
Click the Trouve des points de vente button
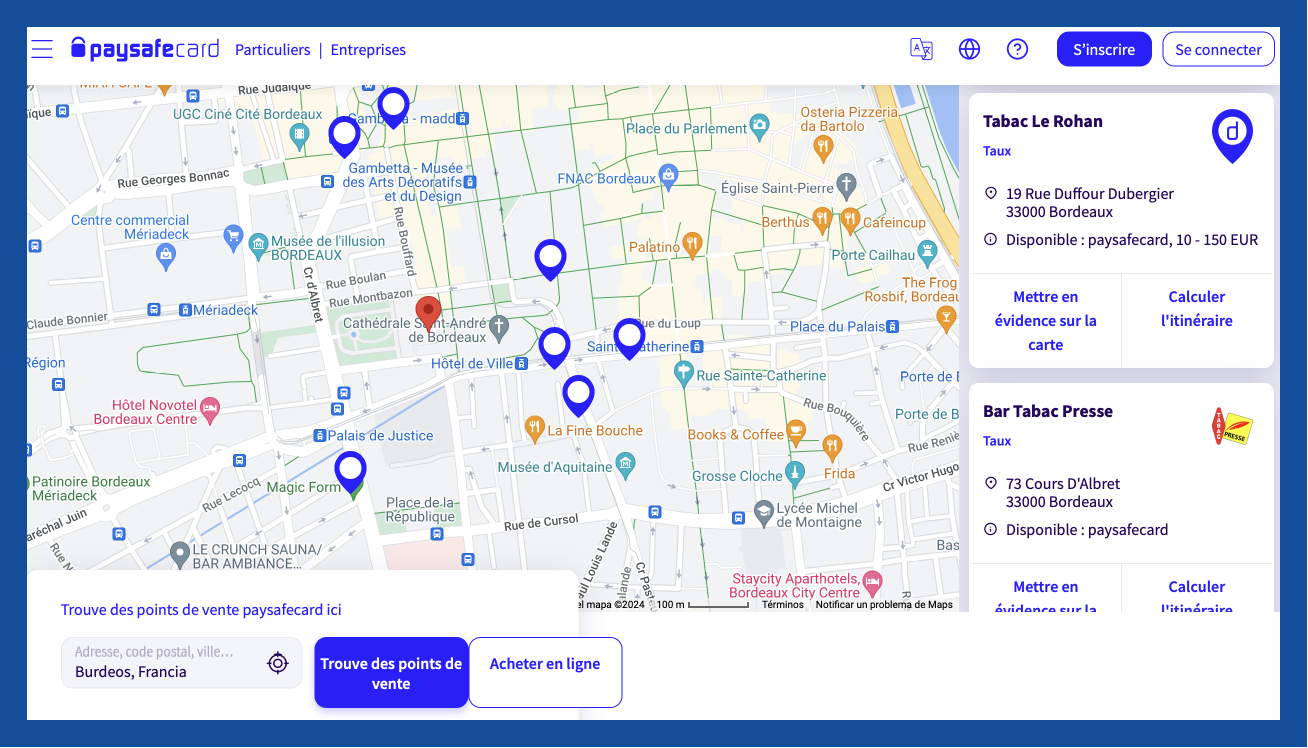[391, 673]
